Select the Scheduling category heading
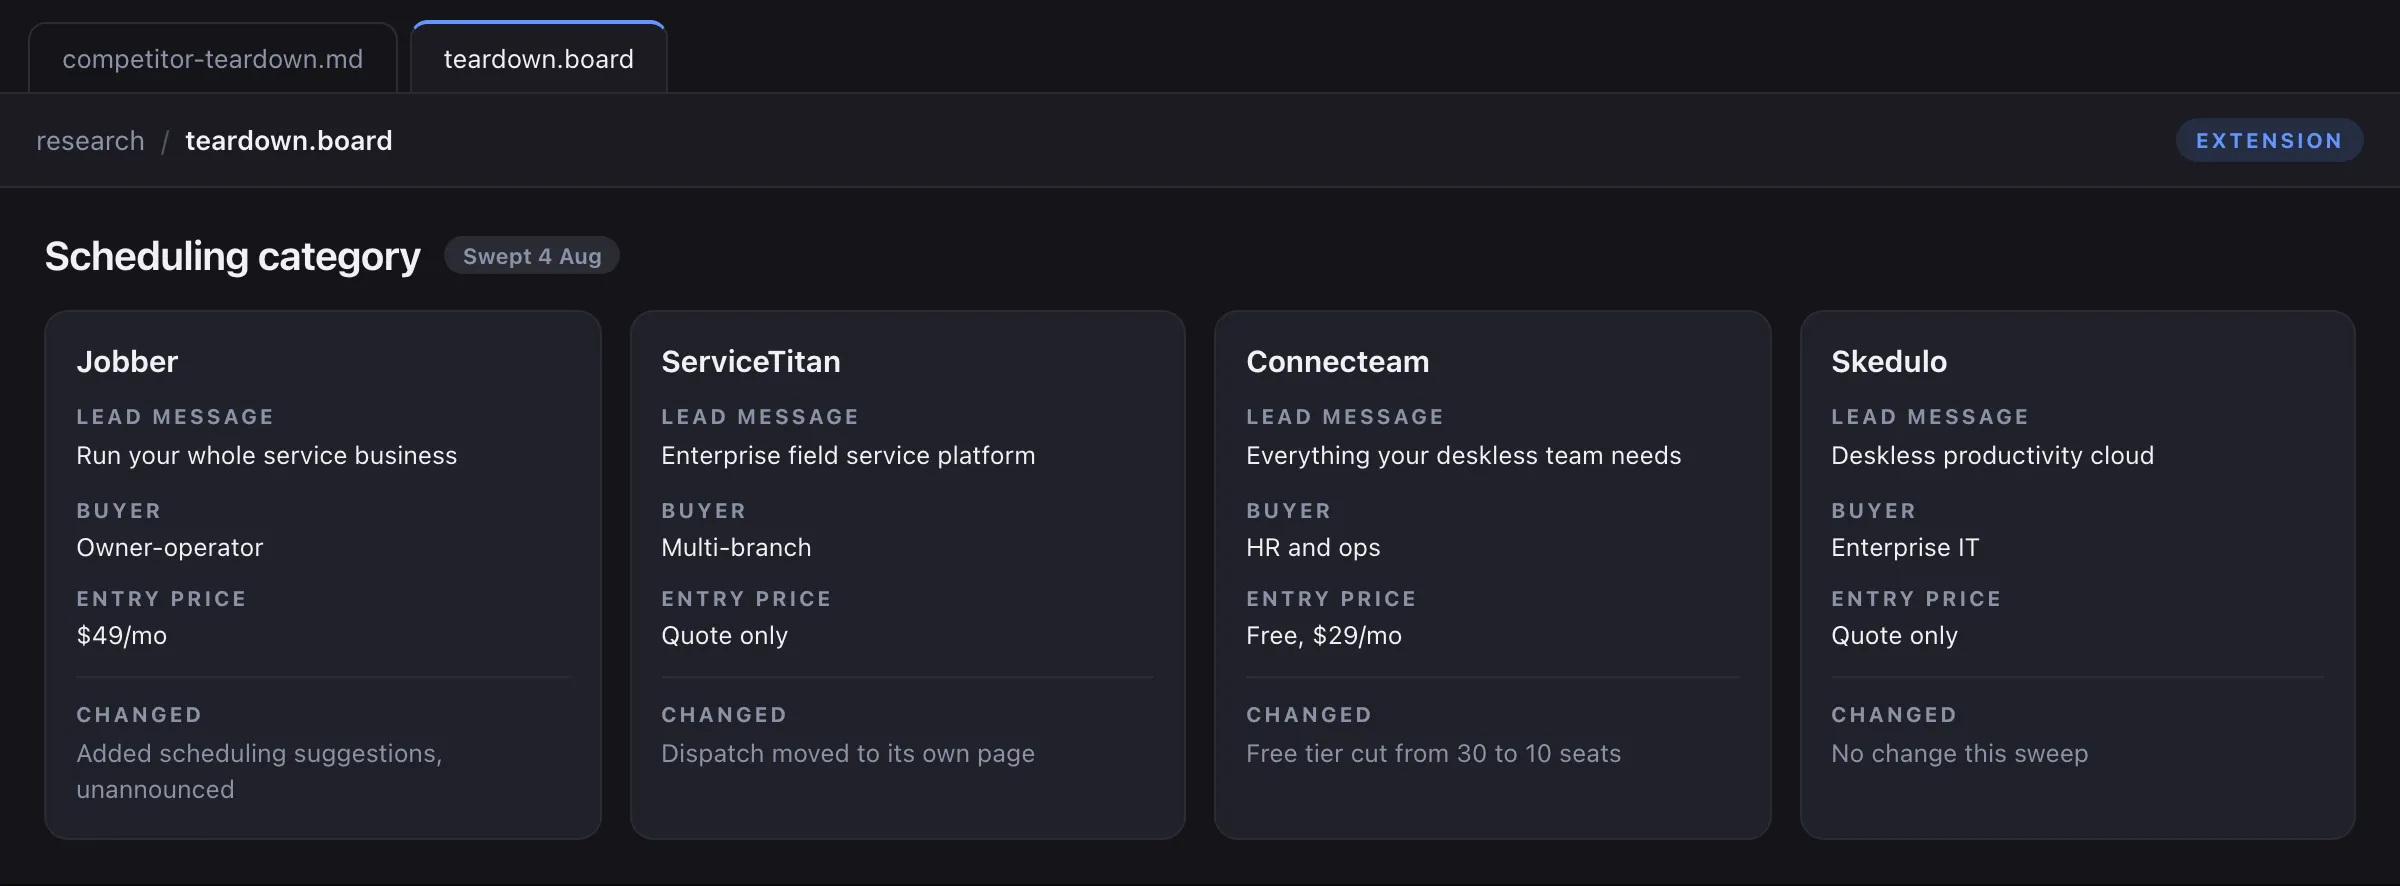This screenshot has width=2400, height=886. (x=233, y=257)
